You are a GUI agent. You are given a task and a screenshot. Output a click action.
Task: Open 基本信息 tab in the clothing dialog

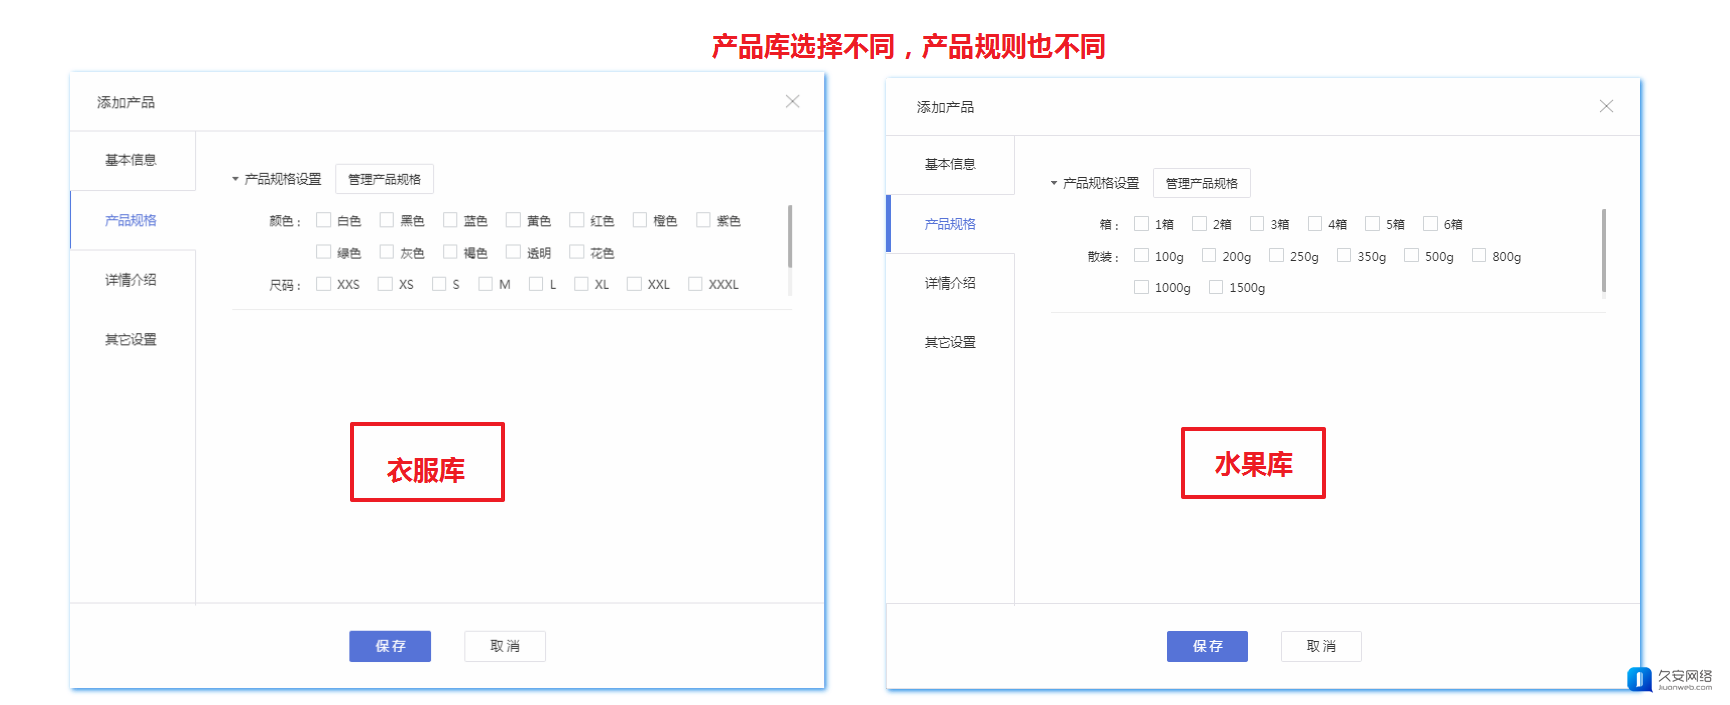131,160
